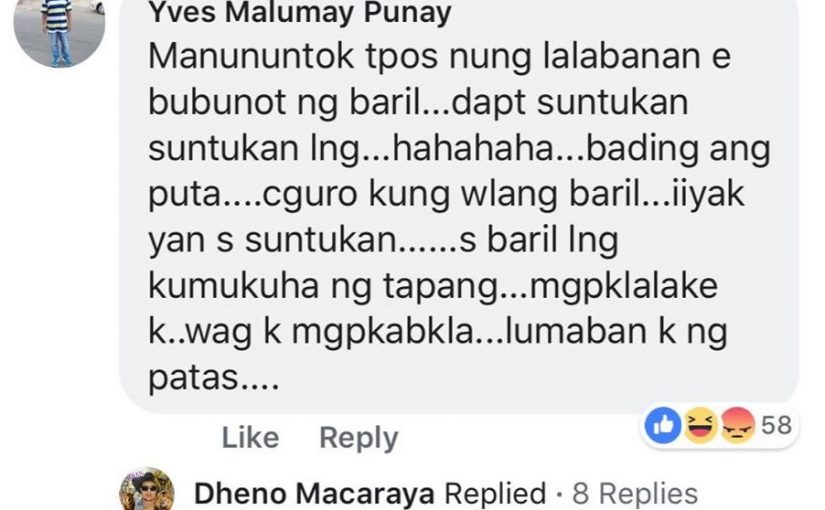Viewport: 825px width, 510px height.
Task: Click the line "suntukan lng...hahahaha...bading ang"
Action: tap(459, 149)
